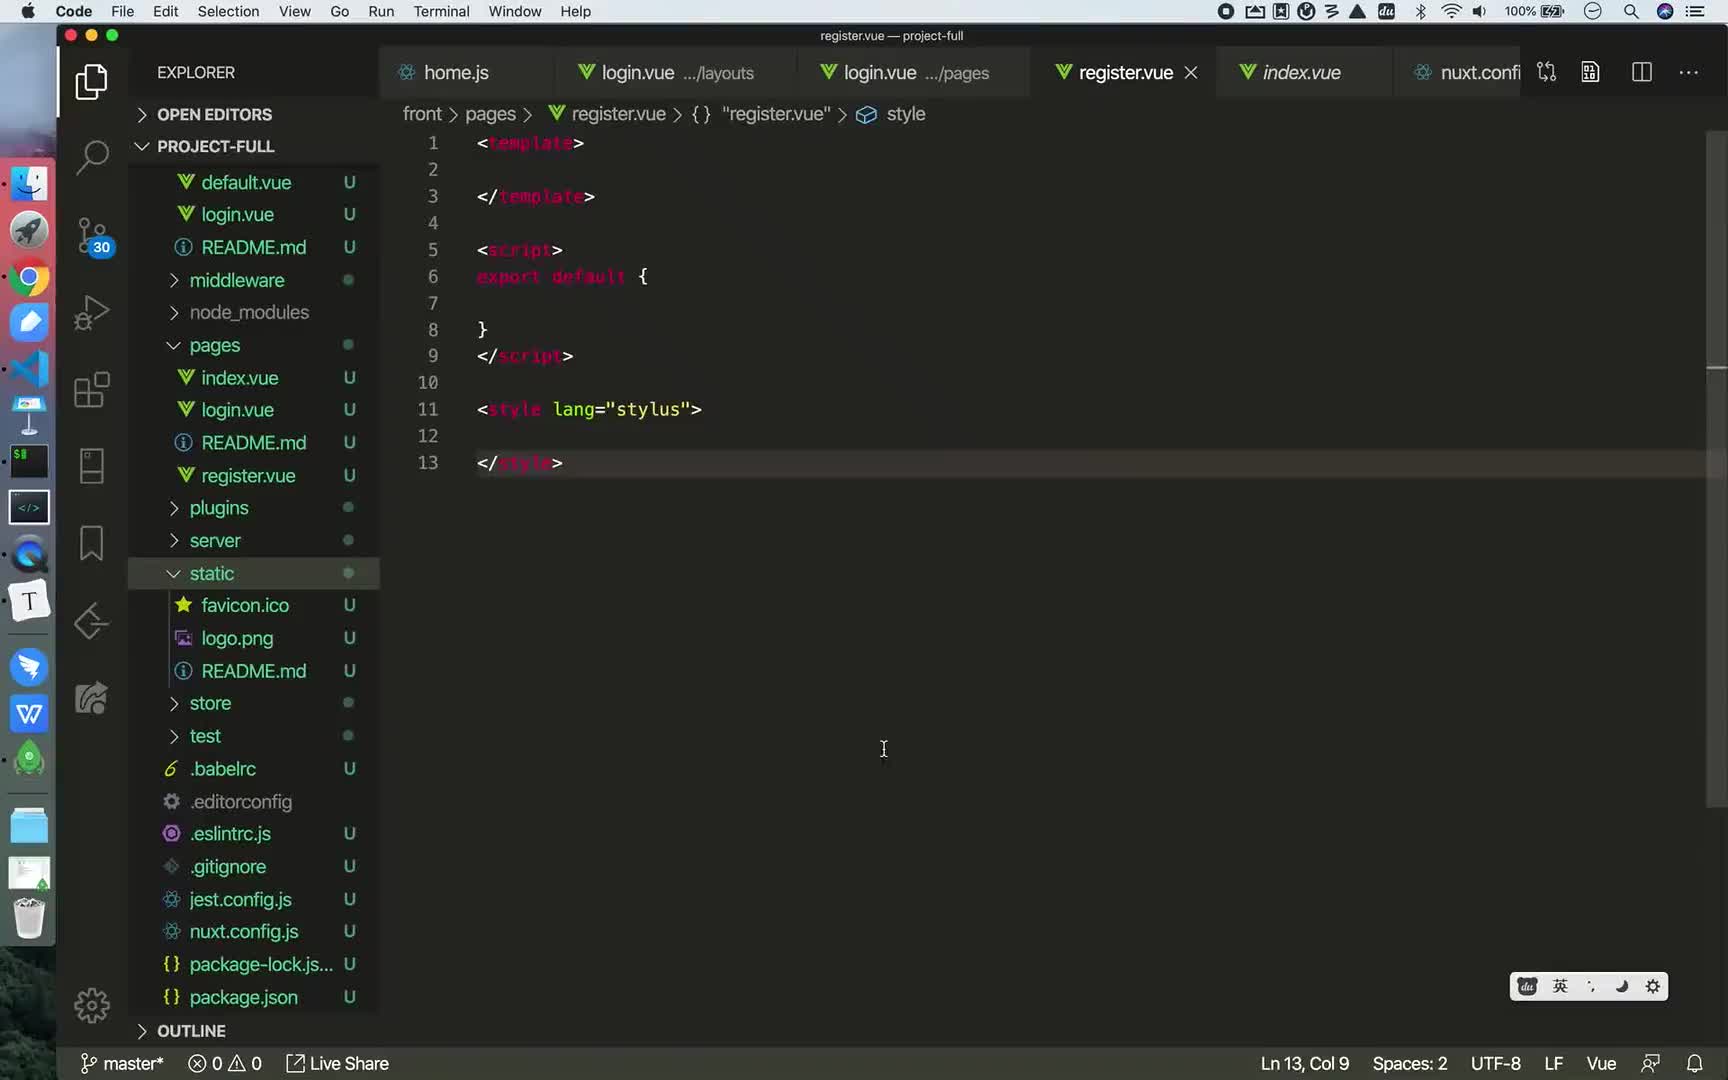Click Ln 13, Col 9 position indicator
Viewport: 1728px width, 1080px height.
click(1304, 1063)
